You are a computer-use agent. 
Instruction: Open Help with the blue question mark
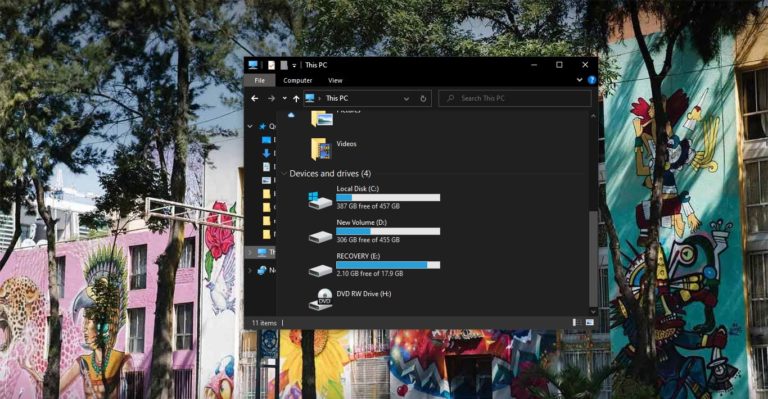coord(592,80)
